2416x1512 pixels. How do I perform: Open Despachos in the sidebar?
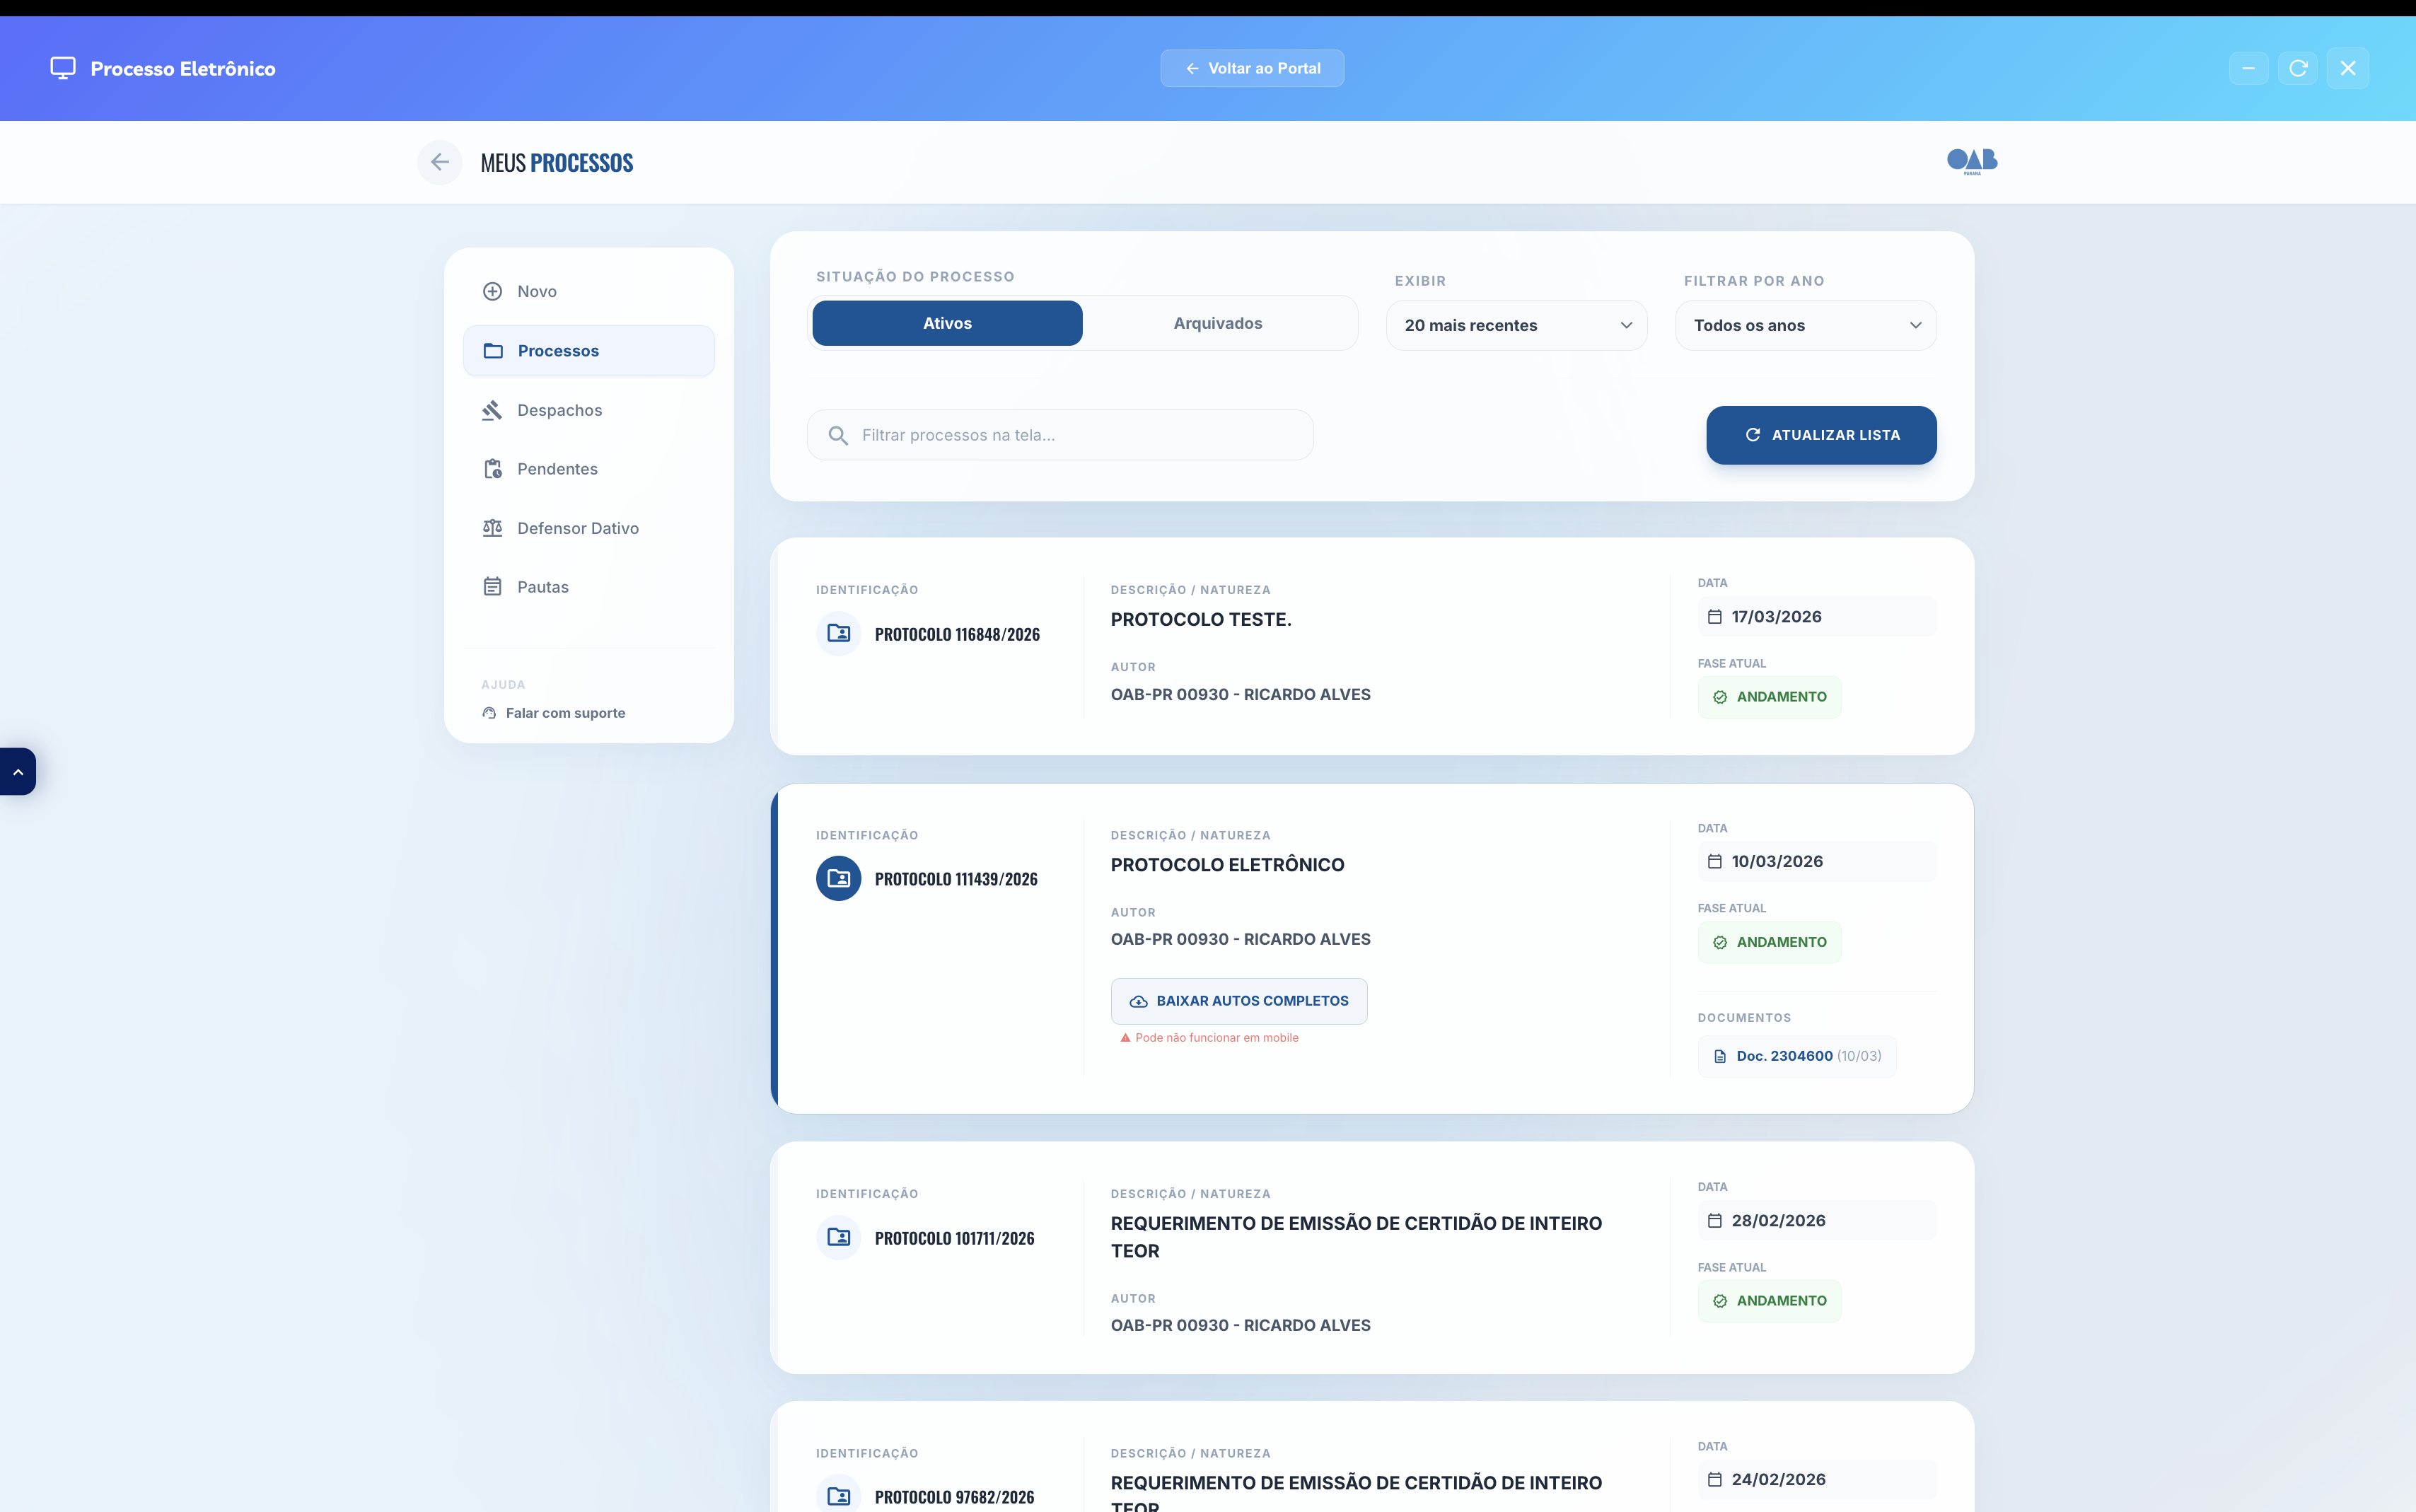click(x=559, y=410)
